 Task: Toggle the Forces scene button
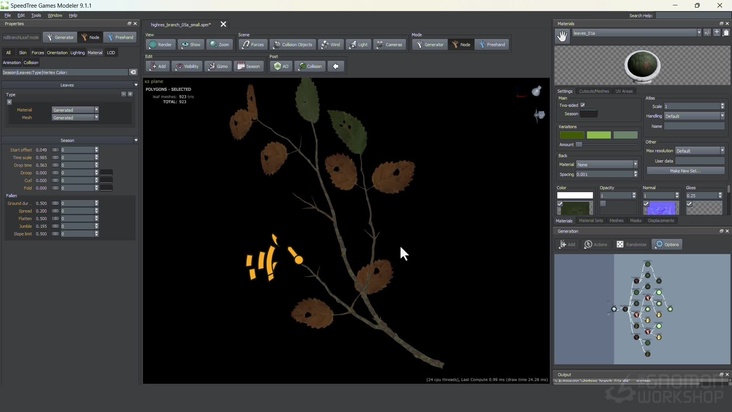pos(253,44)
